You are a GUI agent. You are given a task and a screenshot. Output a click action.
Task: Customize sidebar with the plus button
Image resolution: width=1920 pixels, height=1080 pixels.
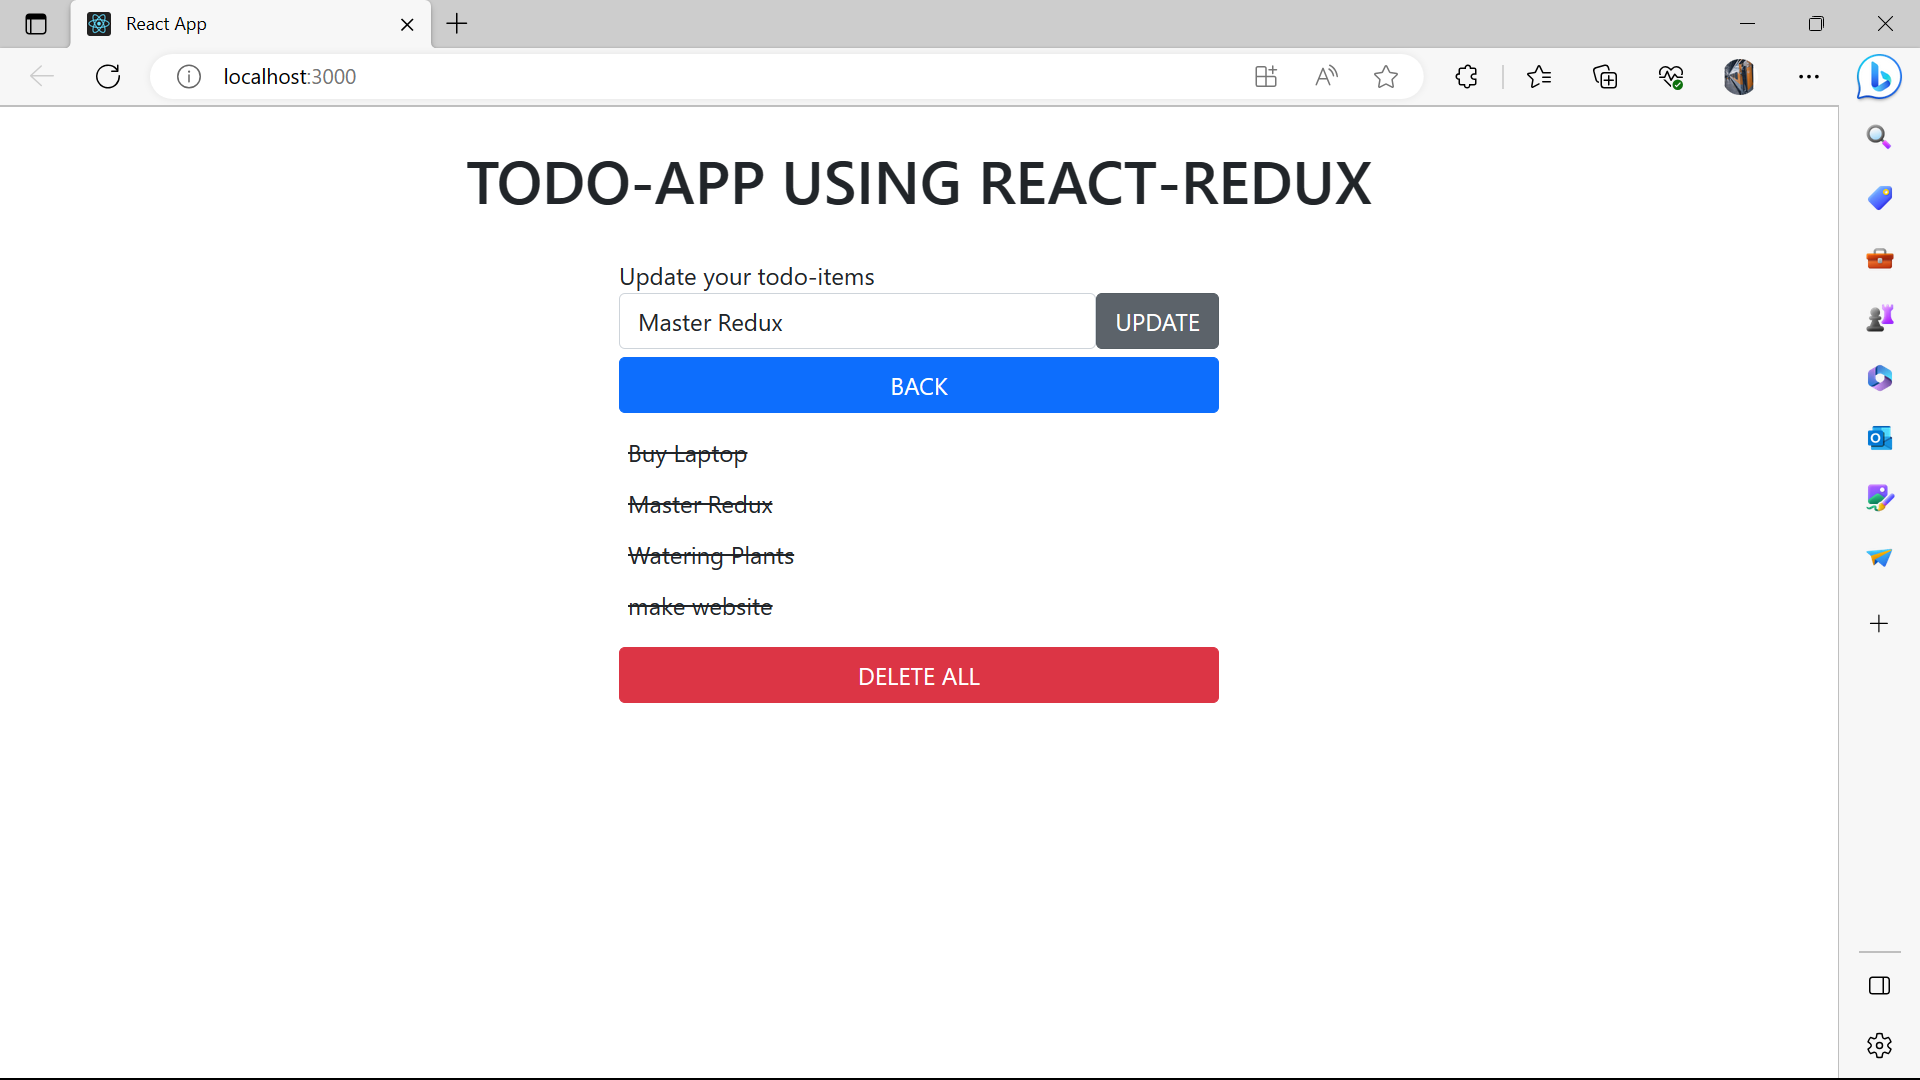click(1879, 623)
